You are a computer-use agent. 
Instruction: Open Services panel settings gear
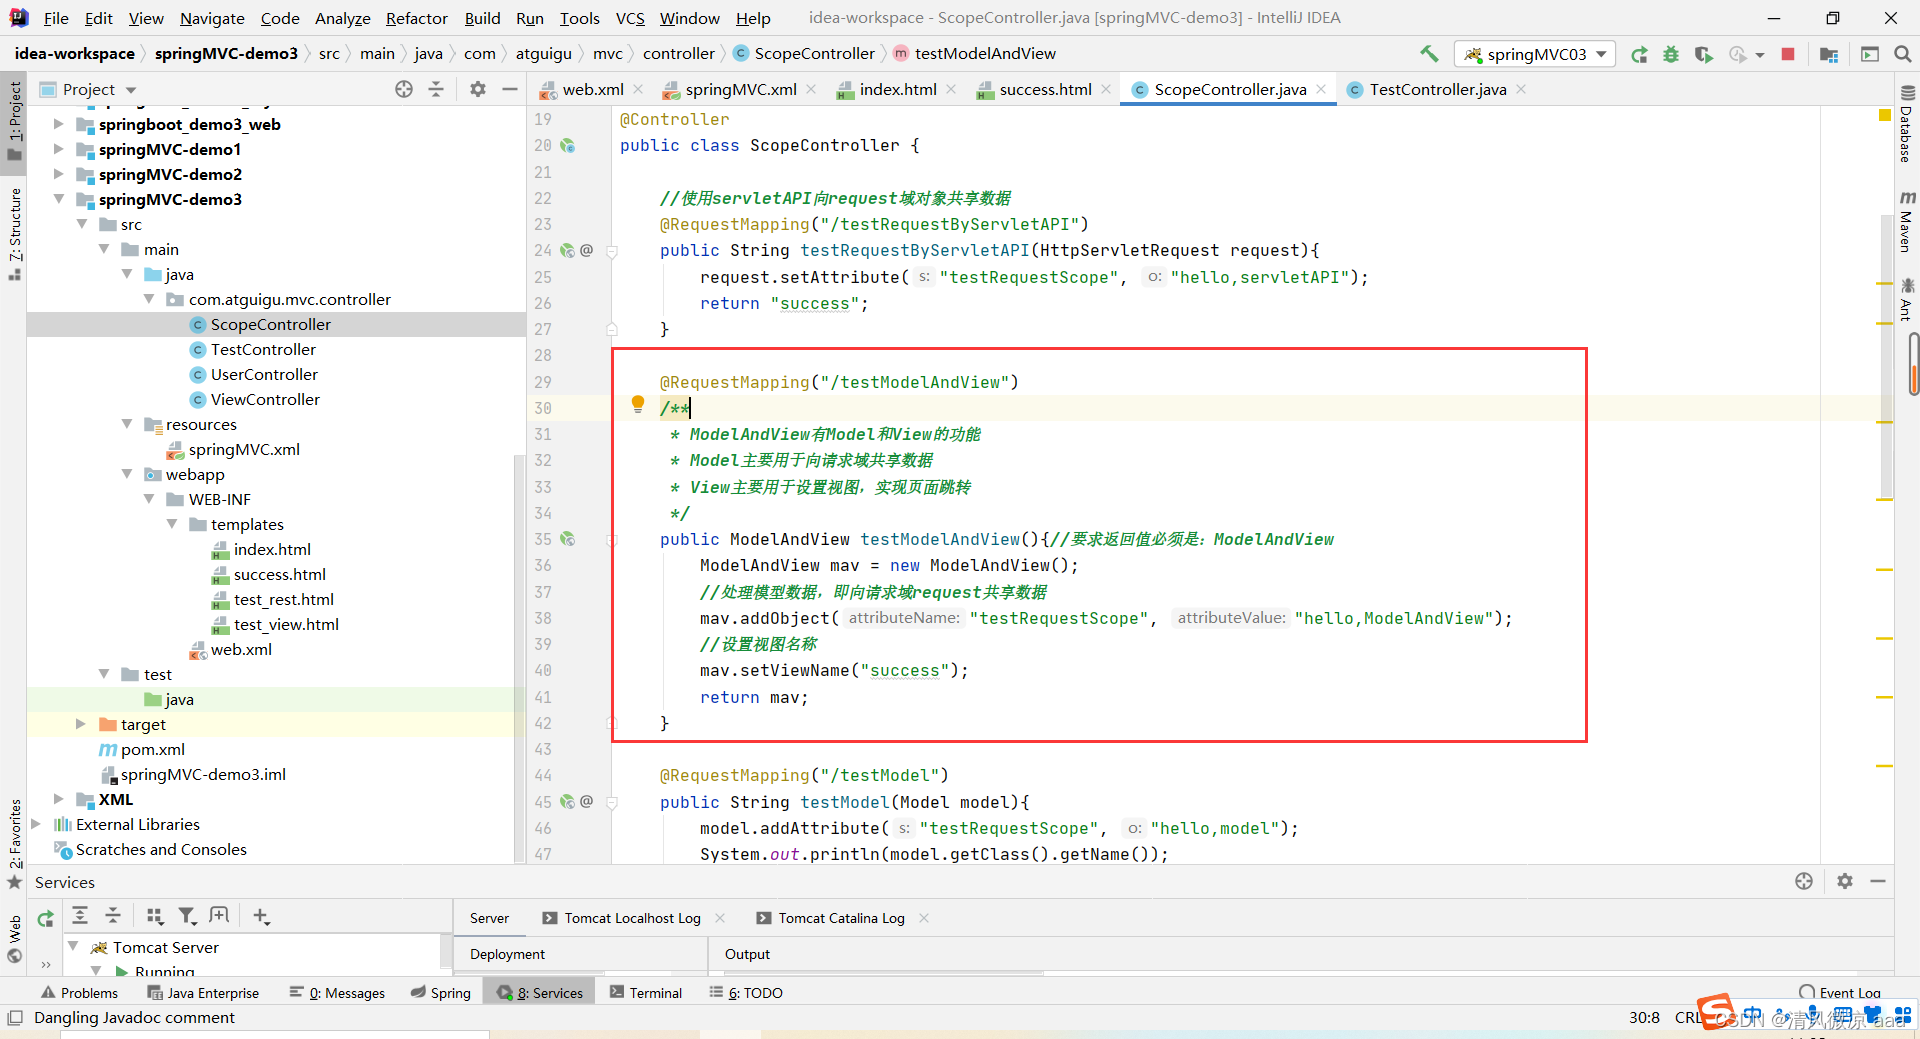(1845, 881)
